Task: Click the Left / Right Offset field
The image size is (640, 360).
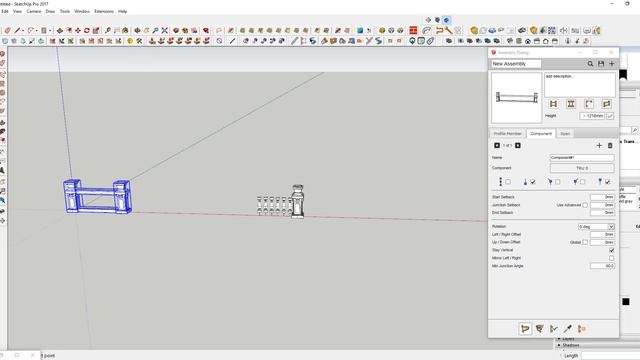Action: pos(602,234)
